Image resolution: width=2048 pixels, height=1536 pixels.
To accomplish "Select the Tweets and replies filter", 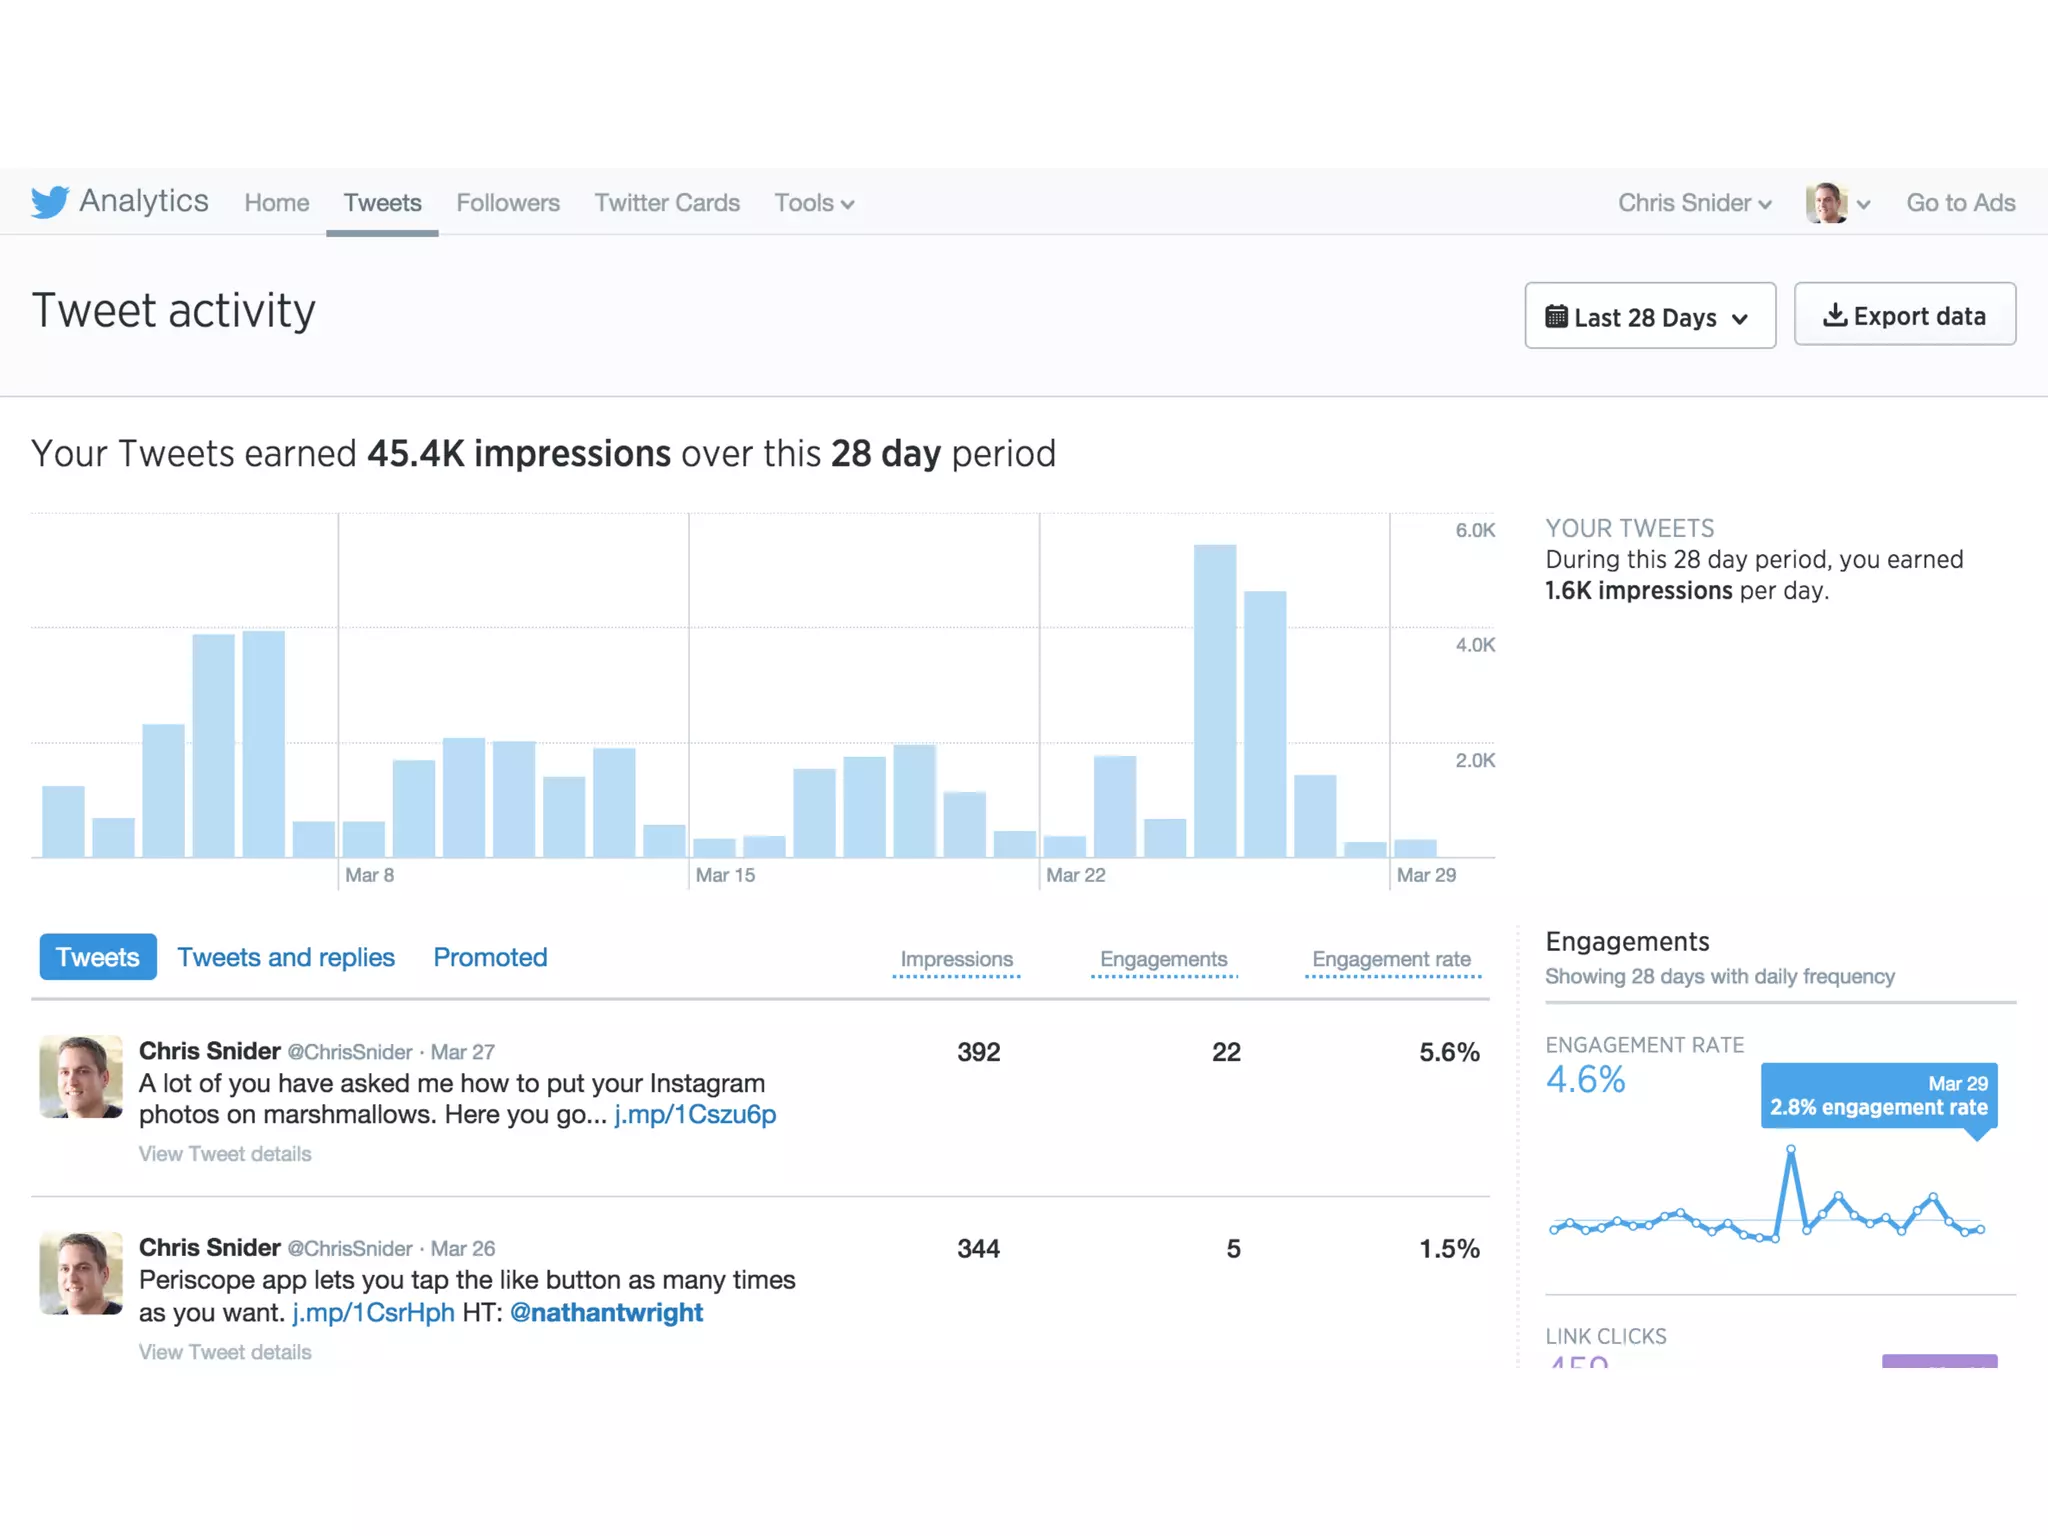I will 286,957.
